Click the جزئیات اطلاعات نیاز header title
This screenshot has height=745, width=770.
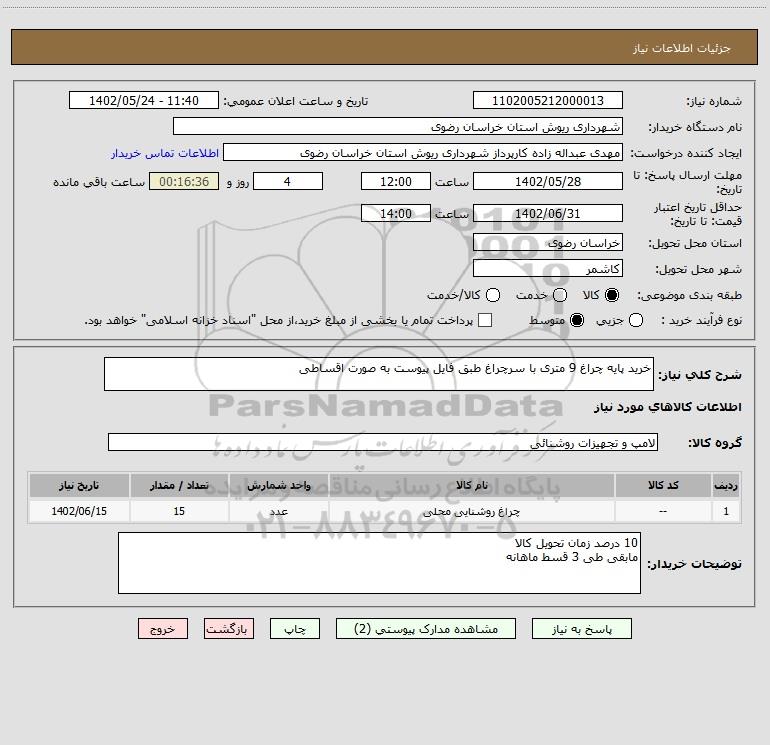point(682,48)
